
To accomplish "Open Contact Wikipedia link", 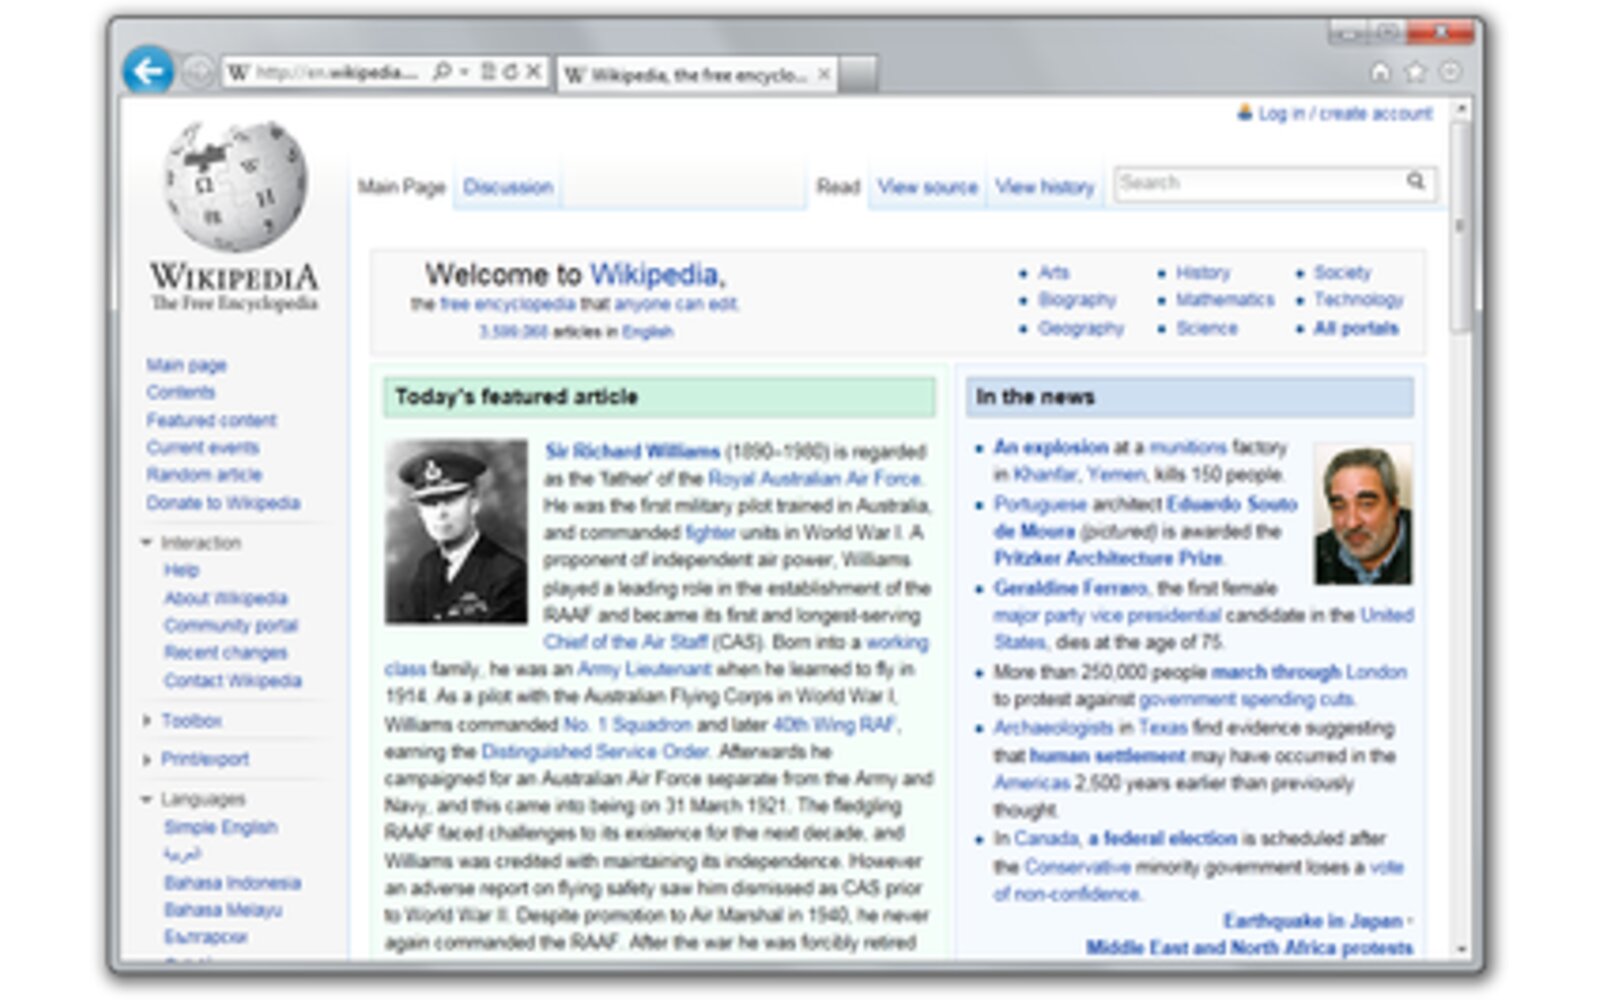I will point(233,680).
